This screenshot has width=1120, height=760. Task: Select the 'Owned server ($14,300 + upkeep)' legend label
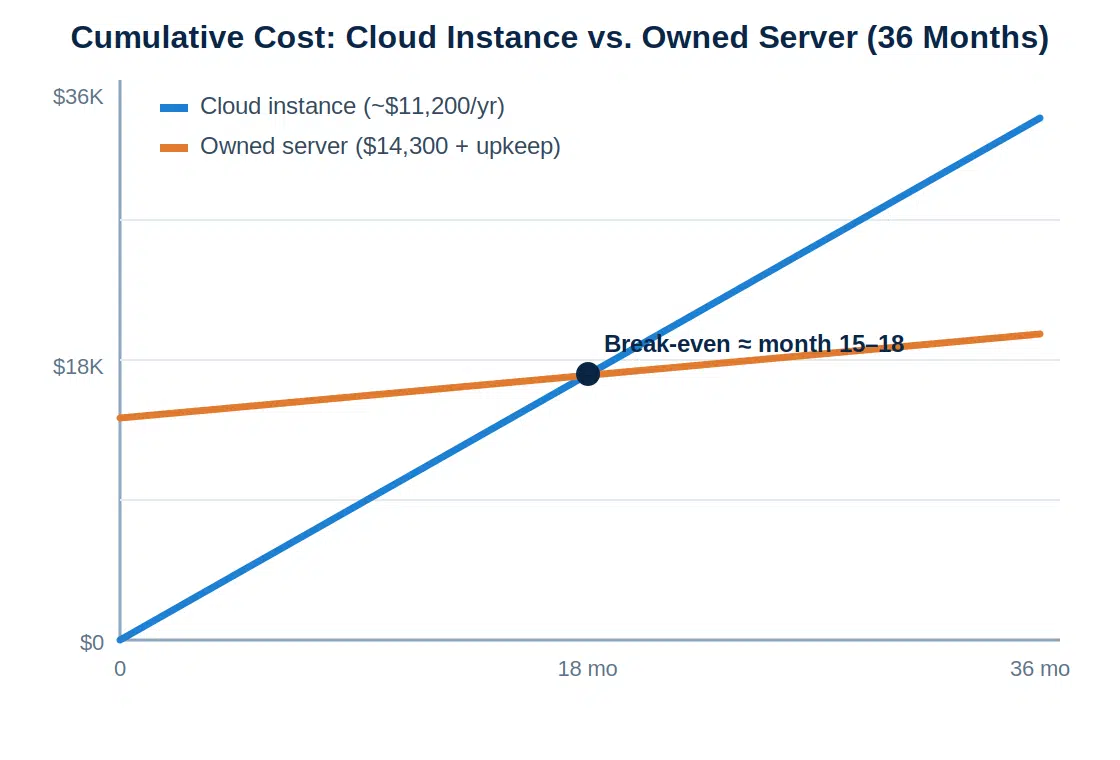point(380,146)
